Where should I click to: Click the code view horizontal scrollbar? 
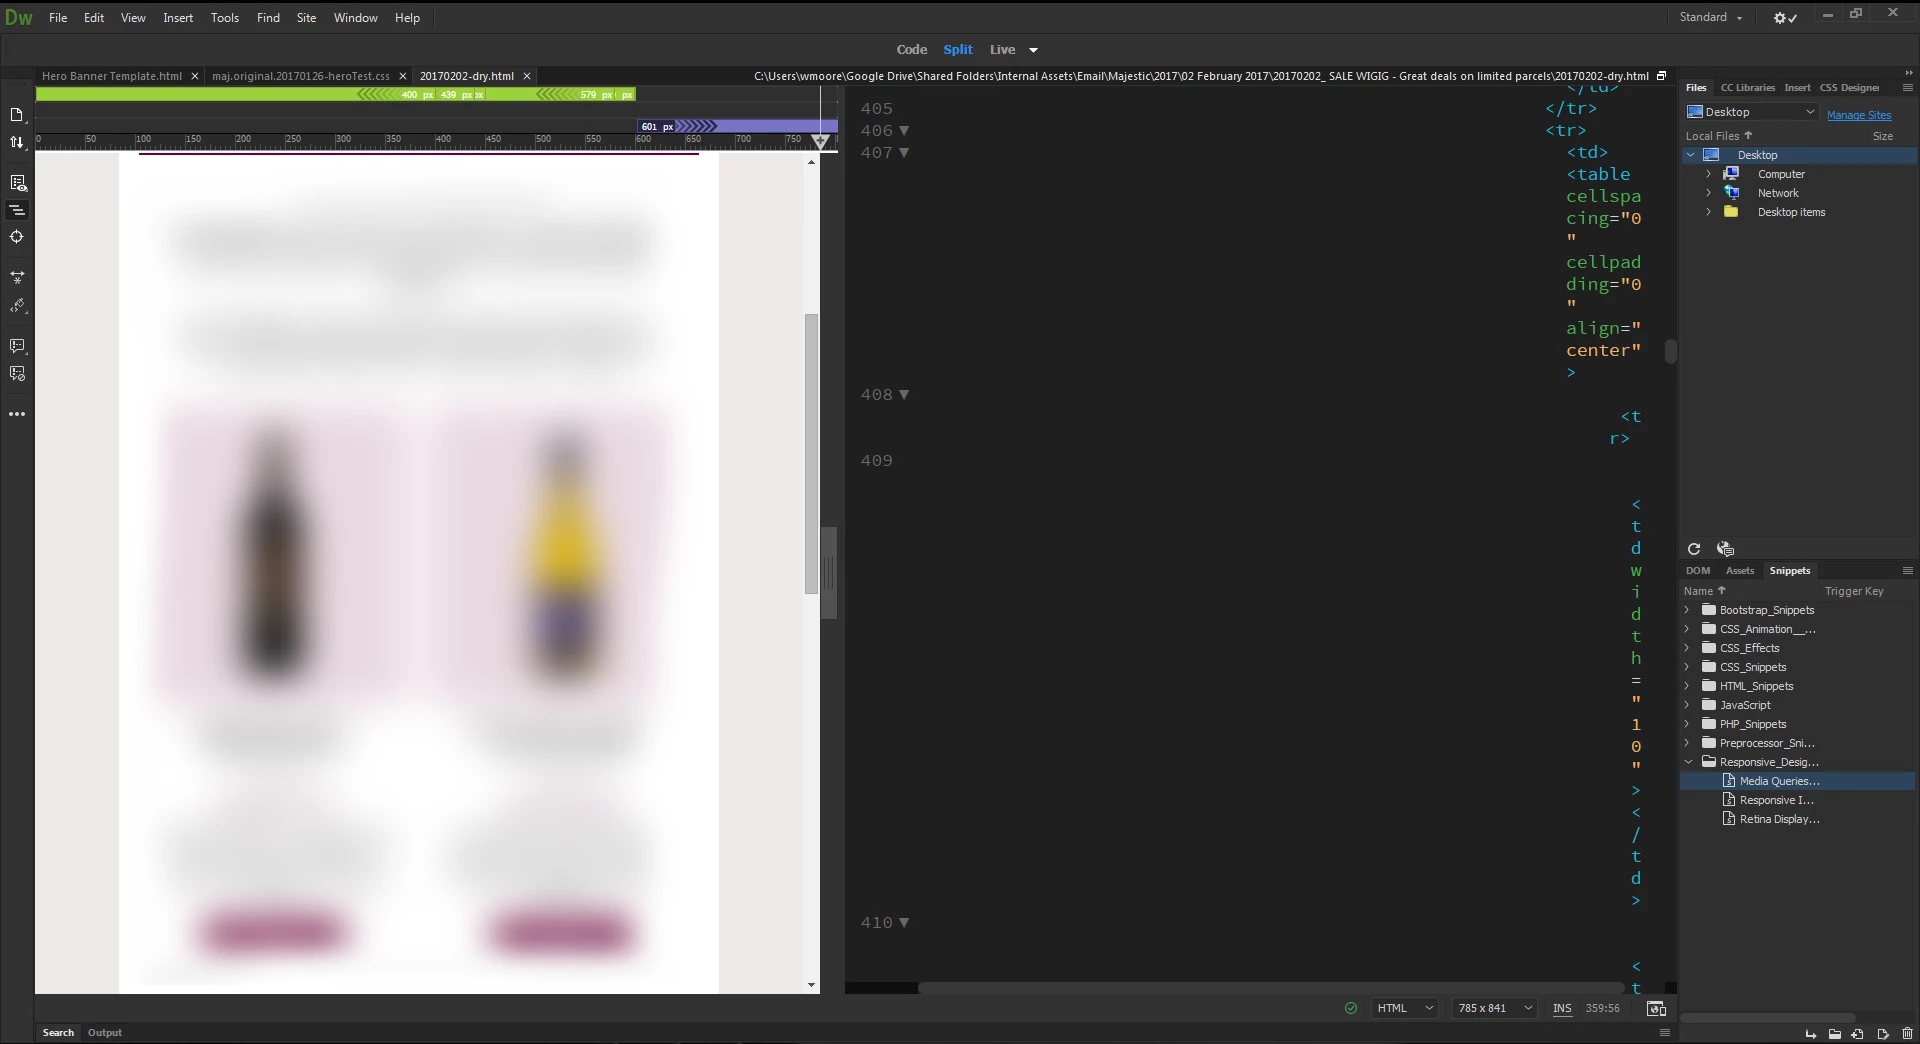point(1270,988)
